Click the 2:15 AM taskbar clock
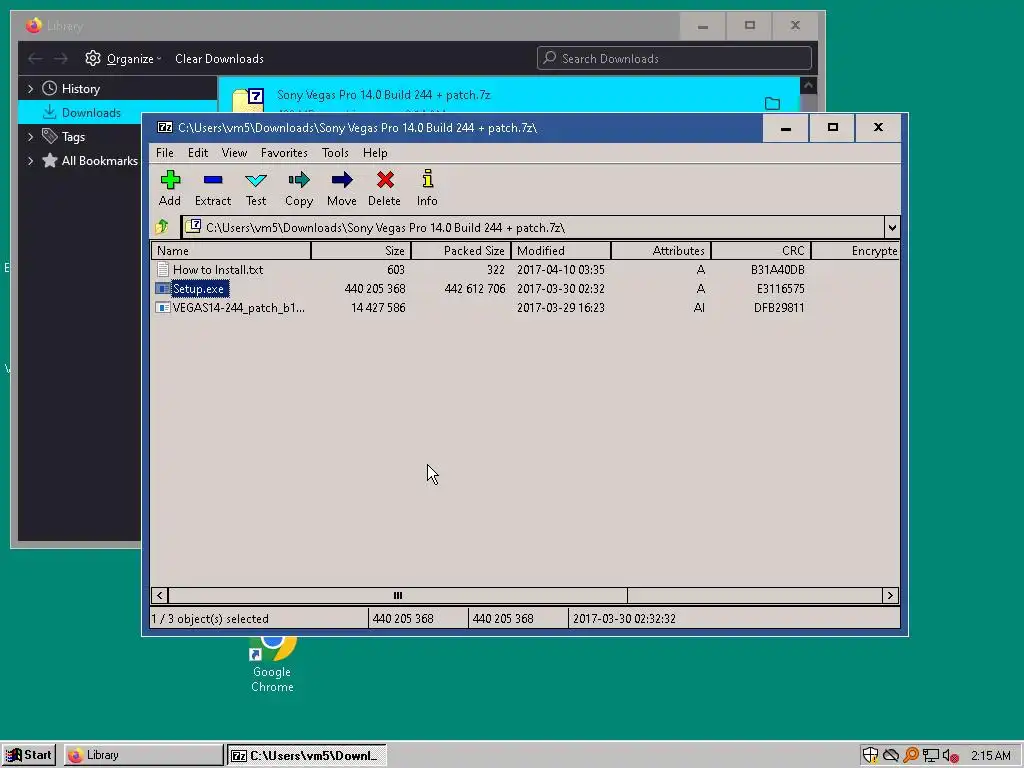 click(x=990, y=756)
